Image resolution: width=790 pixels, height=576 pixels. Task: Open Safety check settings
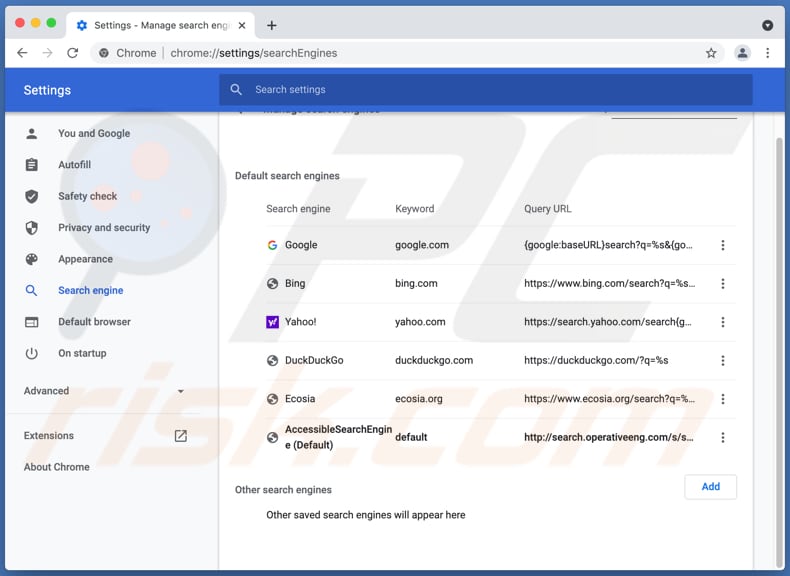tap(87, 196)
